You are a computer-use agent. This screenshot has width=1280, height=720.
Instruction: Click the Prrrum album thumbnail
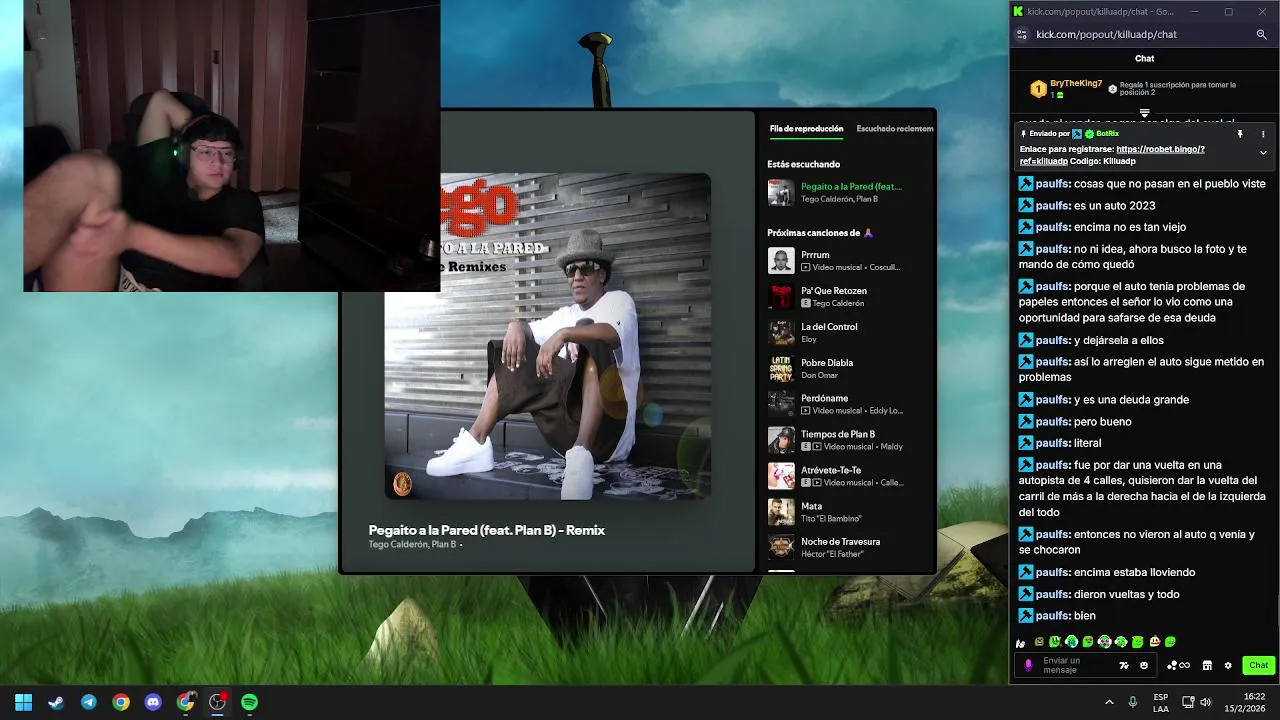coord(781,261)
